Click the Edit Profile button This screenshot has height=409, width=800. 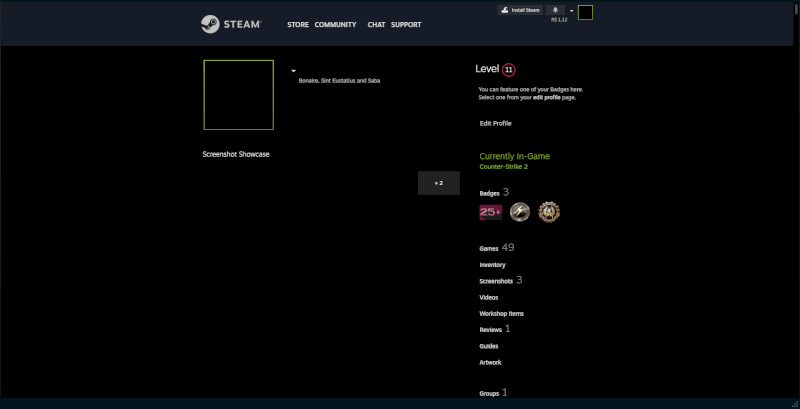(x=495, y=123)
